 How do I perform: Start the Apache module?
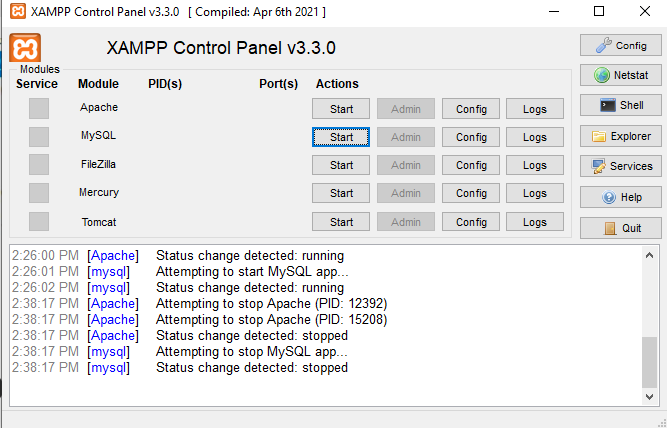tap(341, 108)
